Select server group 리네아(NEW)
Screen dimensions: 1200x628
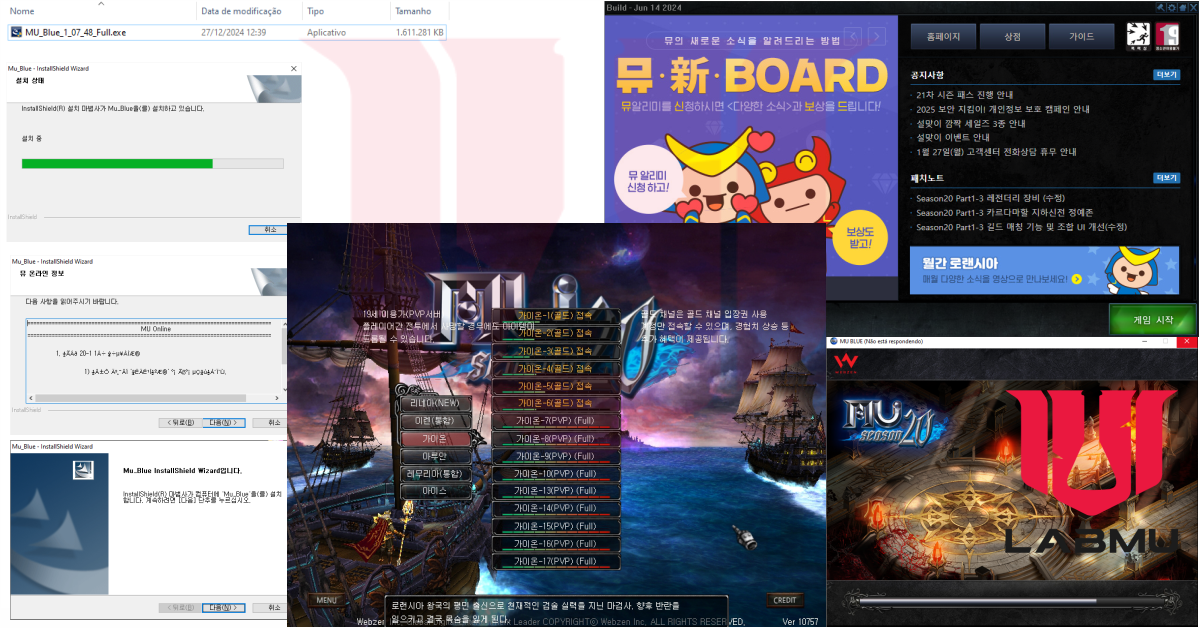435,403
